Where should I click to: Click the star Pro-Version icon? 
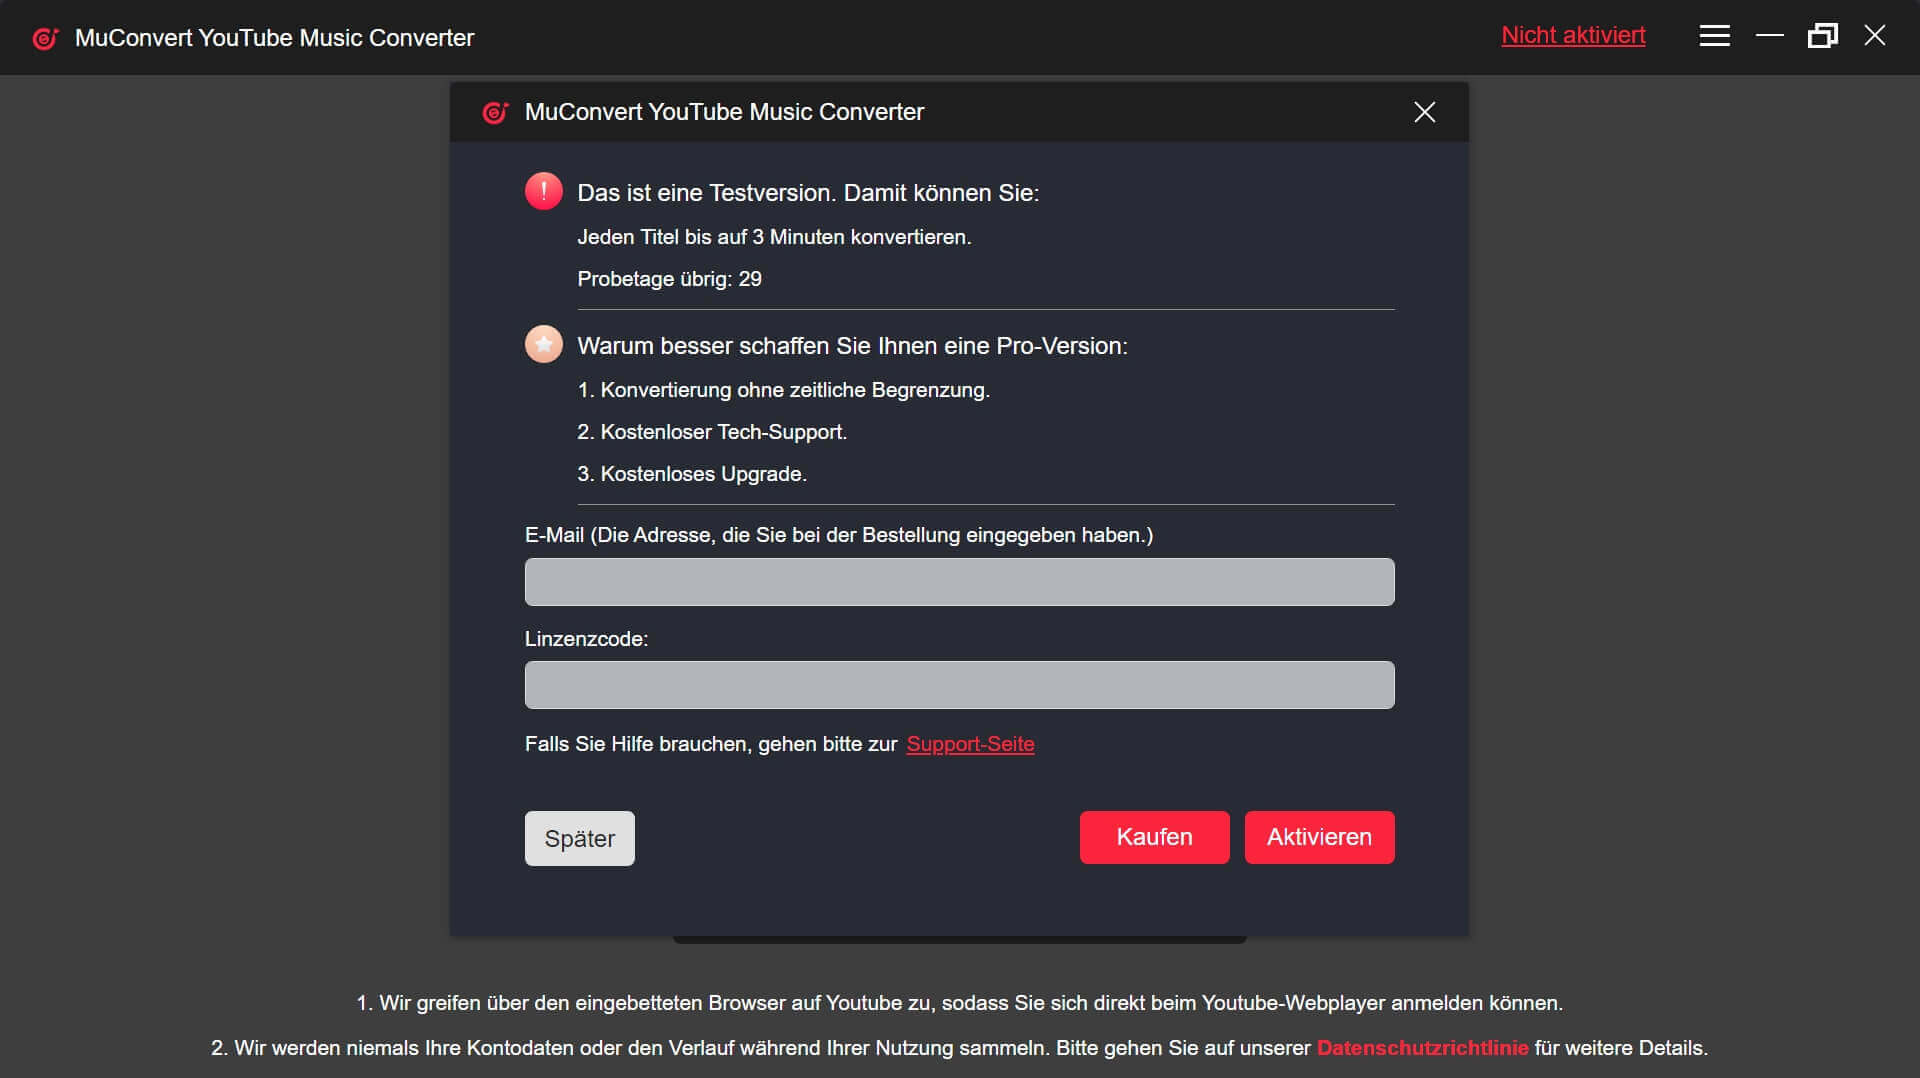pyautogui.click(x=543, y=344)
